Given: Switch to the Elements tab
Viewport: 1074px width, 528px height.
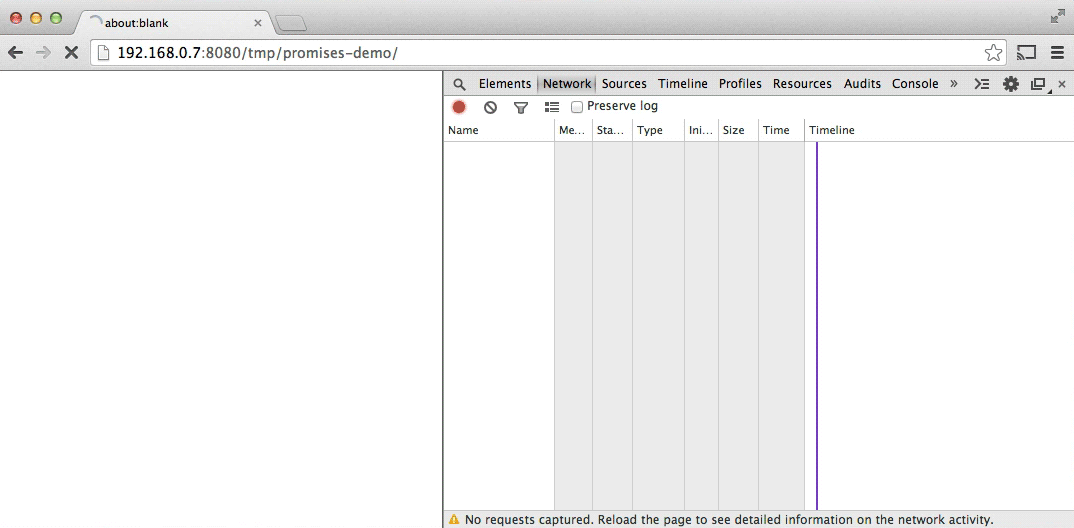Looking at the screenshot, I should [505, 84].
